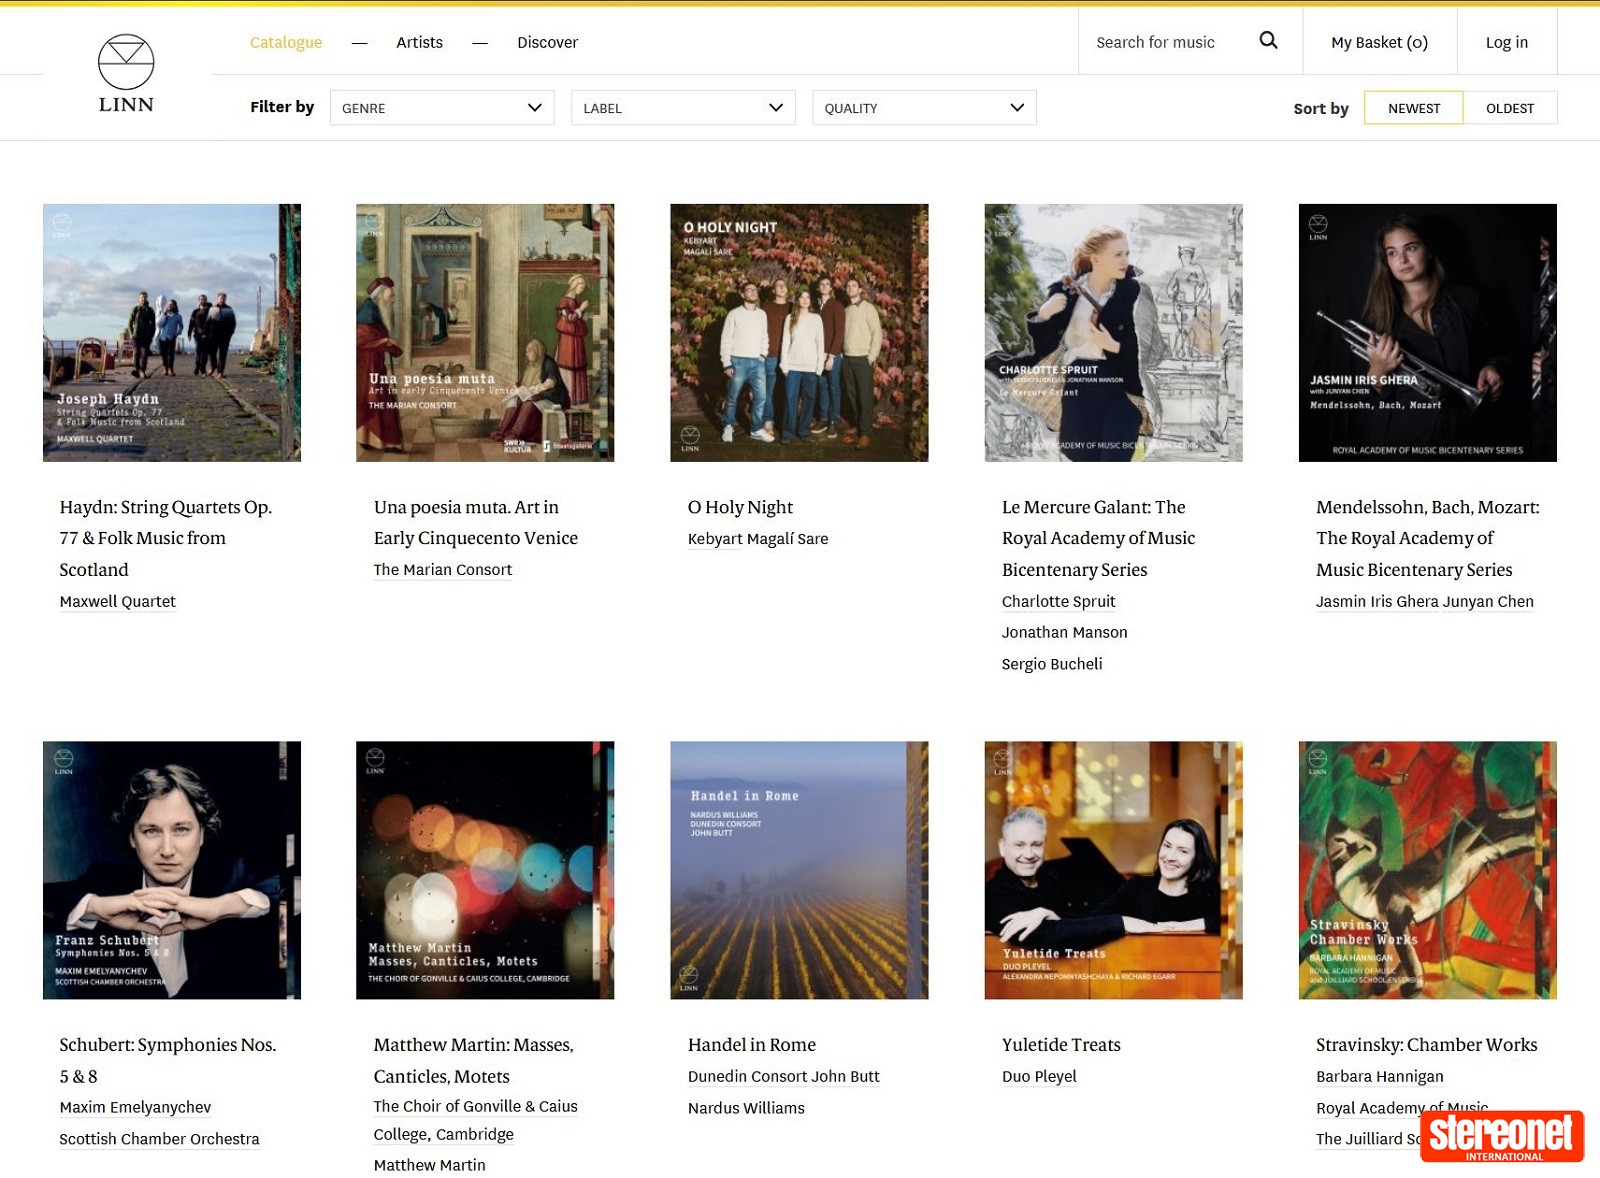Open title Schubert: Symphonies Nos. 5 & 8
This screenshot has width=1600, height=1178.
coord(168,1060)
